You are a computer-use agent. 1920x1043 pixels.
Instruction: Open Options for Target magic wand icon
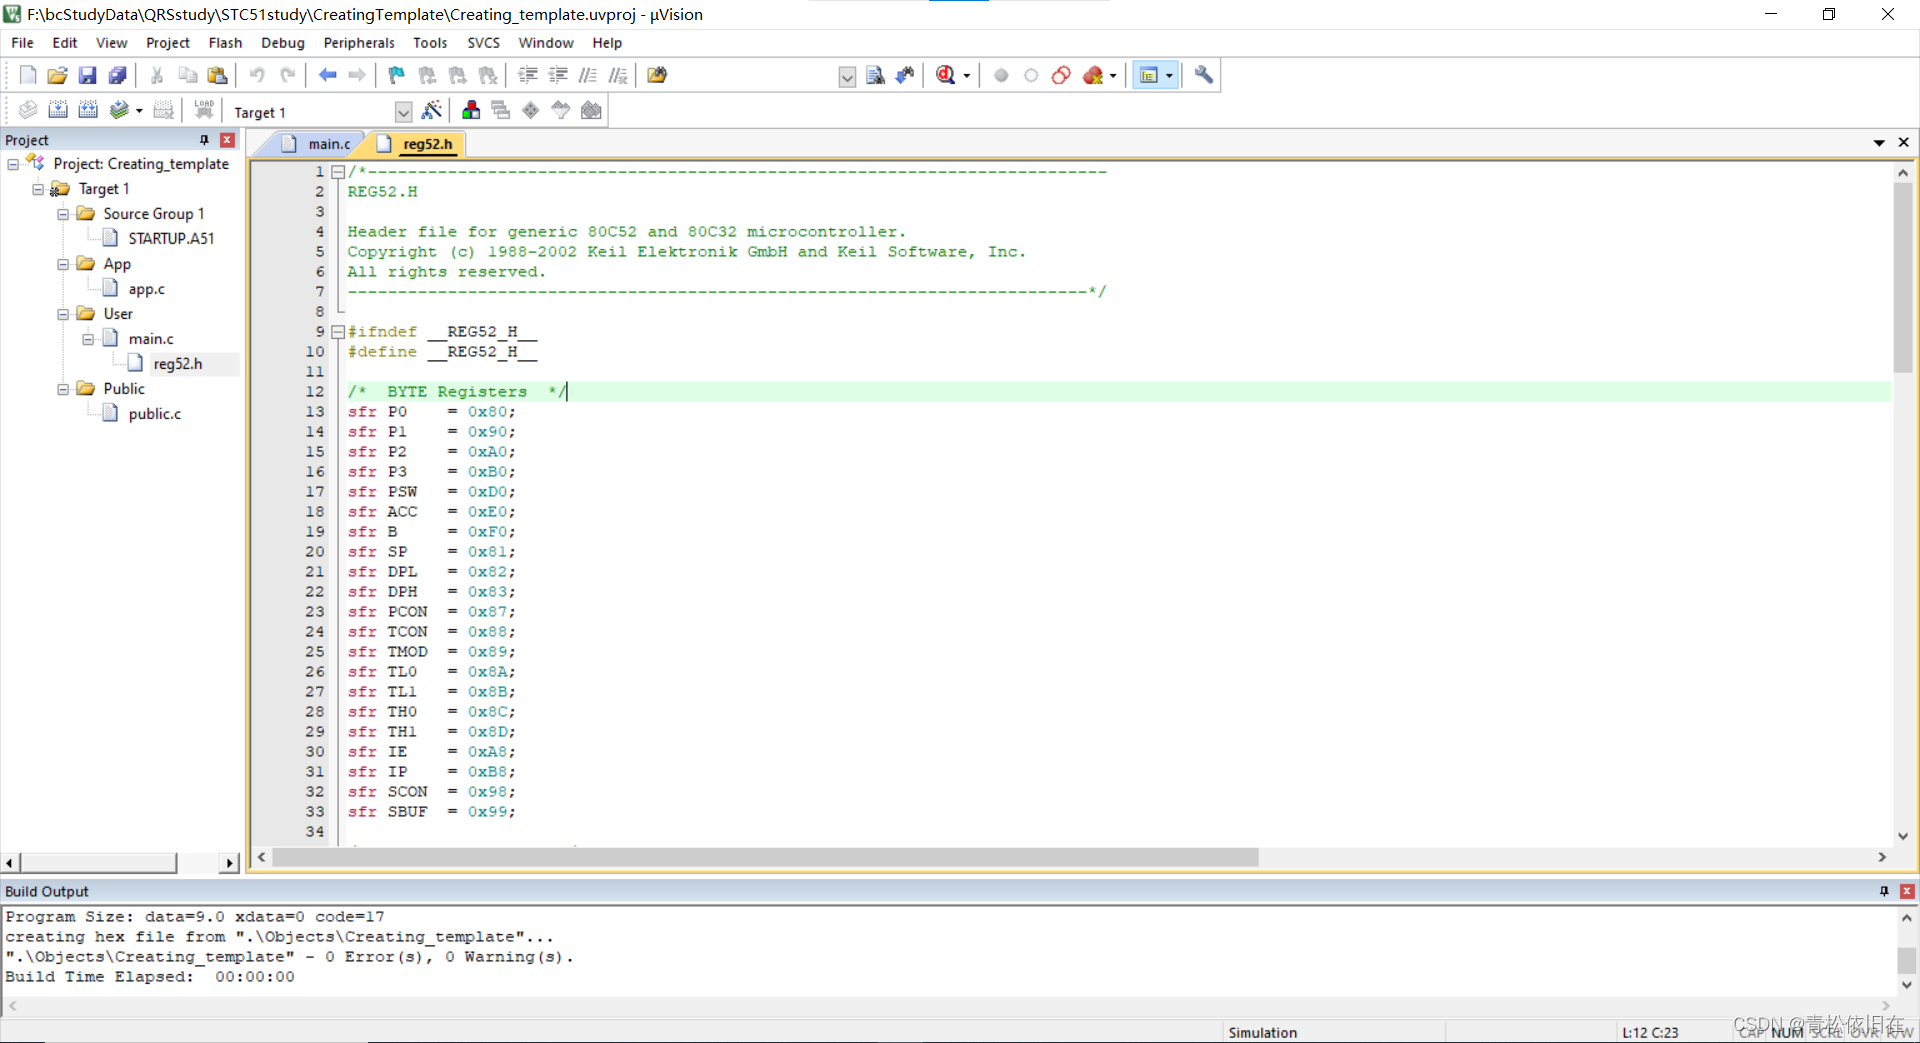point(432,110)
